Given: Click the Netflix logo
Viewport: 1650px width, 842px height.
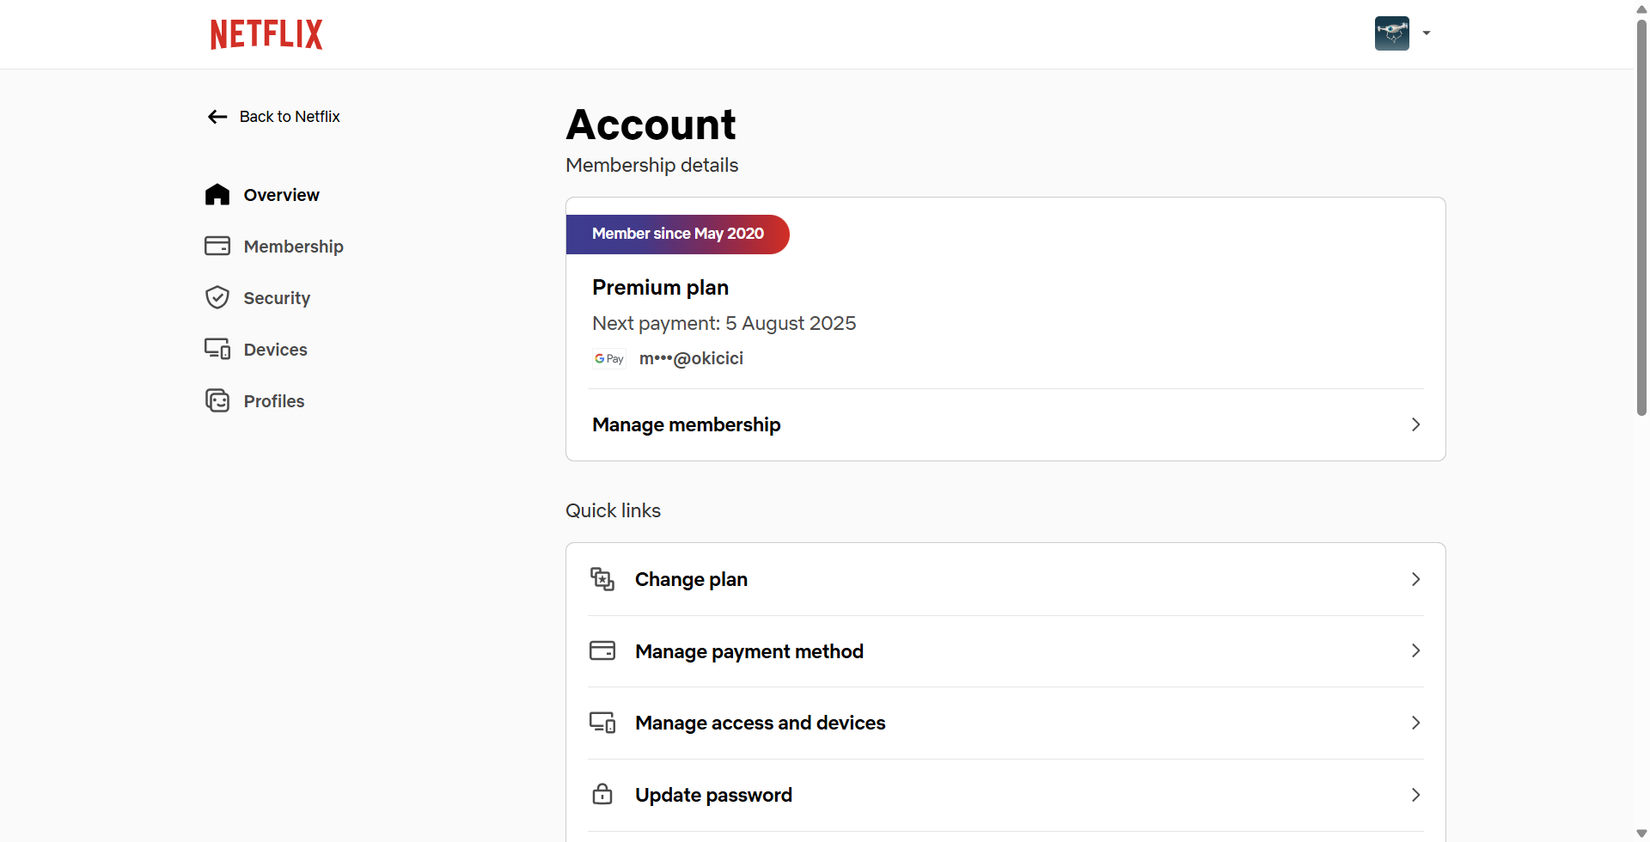Looking at the screenshot, I should tap(266, 34).
